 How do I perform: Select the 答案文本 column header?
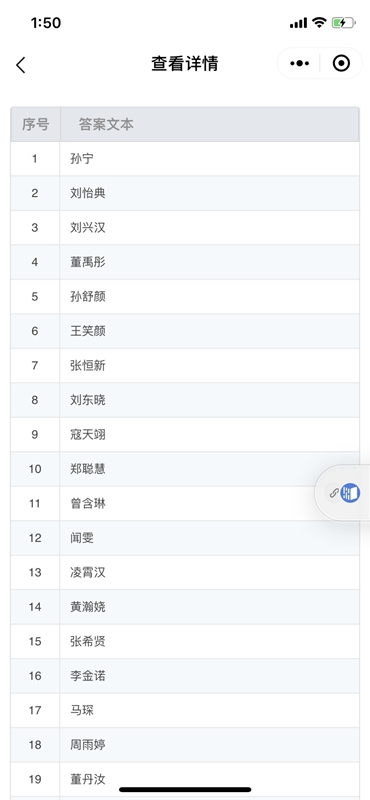point(106,124)
